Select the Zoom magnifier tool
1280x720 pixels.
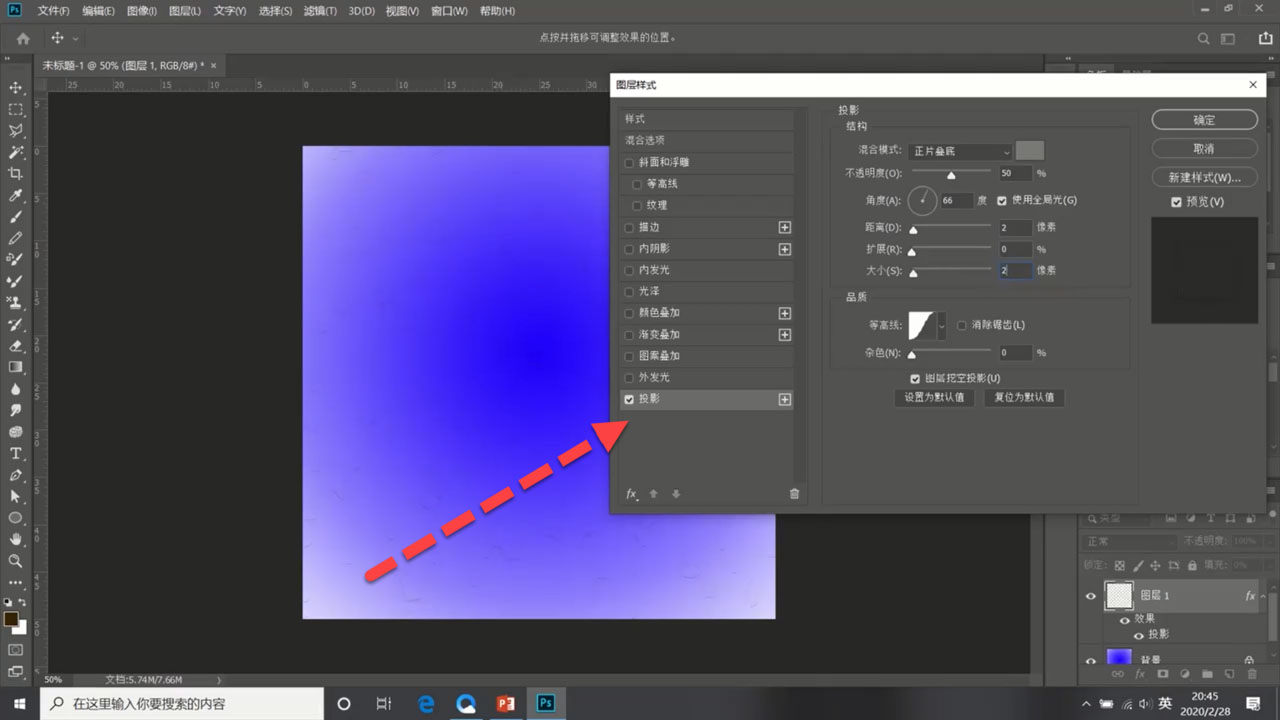(16, 561)
